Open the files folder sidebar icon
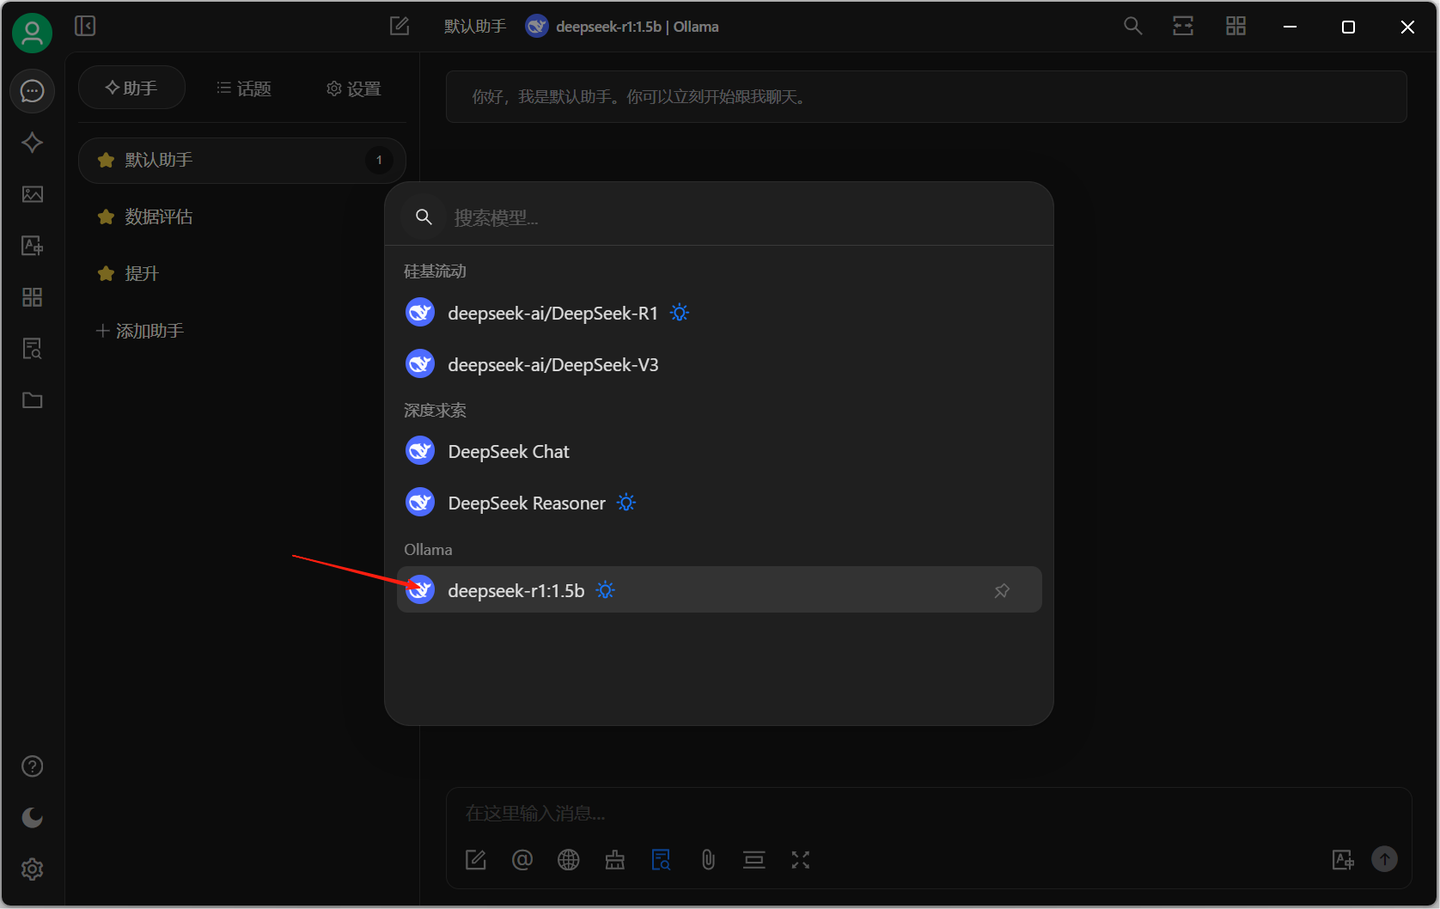The width and height of the screenshot is (1440, 909). [x=32, y=400]
